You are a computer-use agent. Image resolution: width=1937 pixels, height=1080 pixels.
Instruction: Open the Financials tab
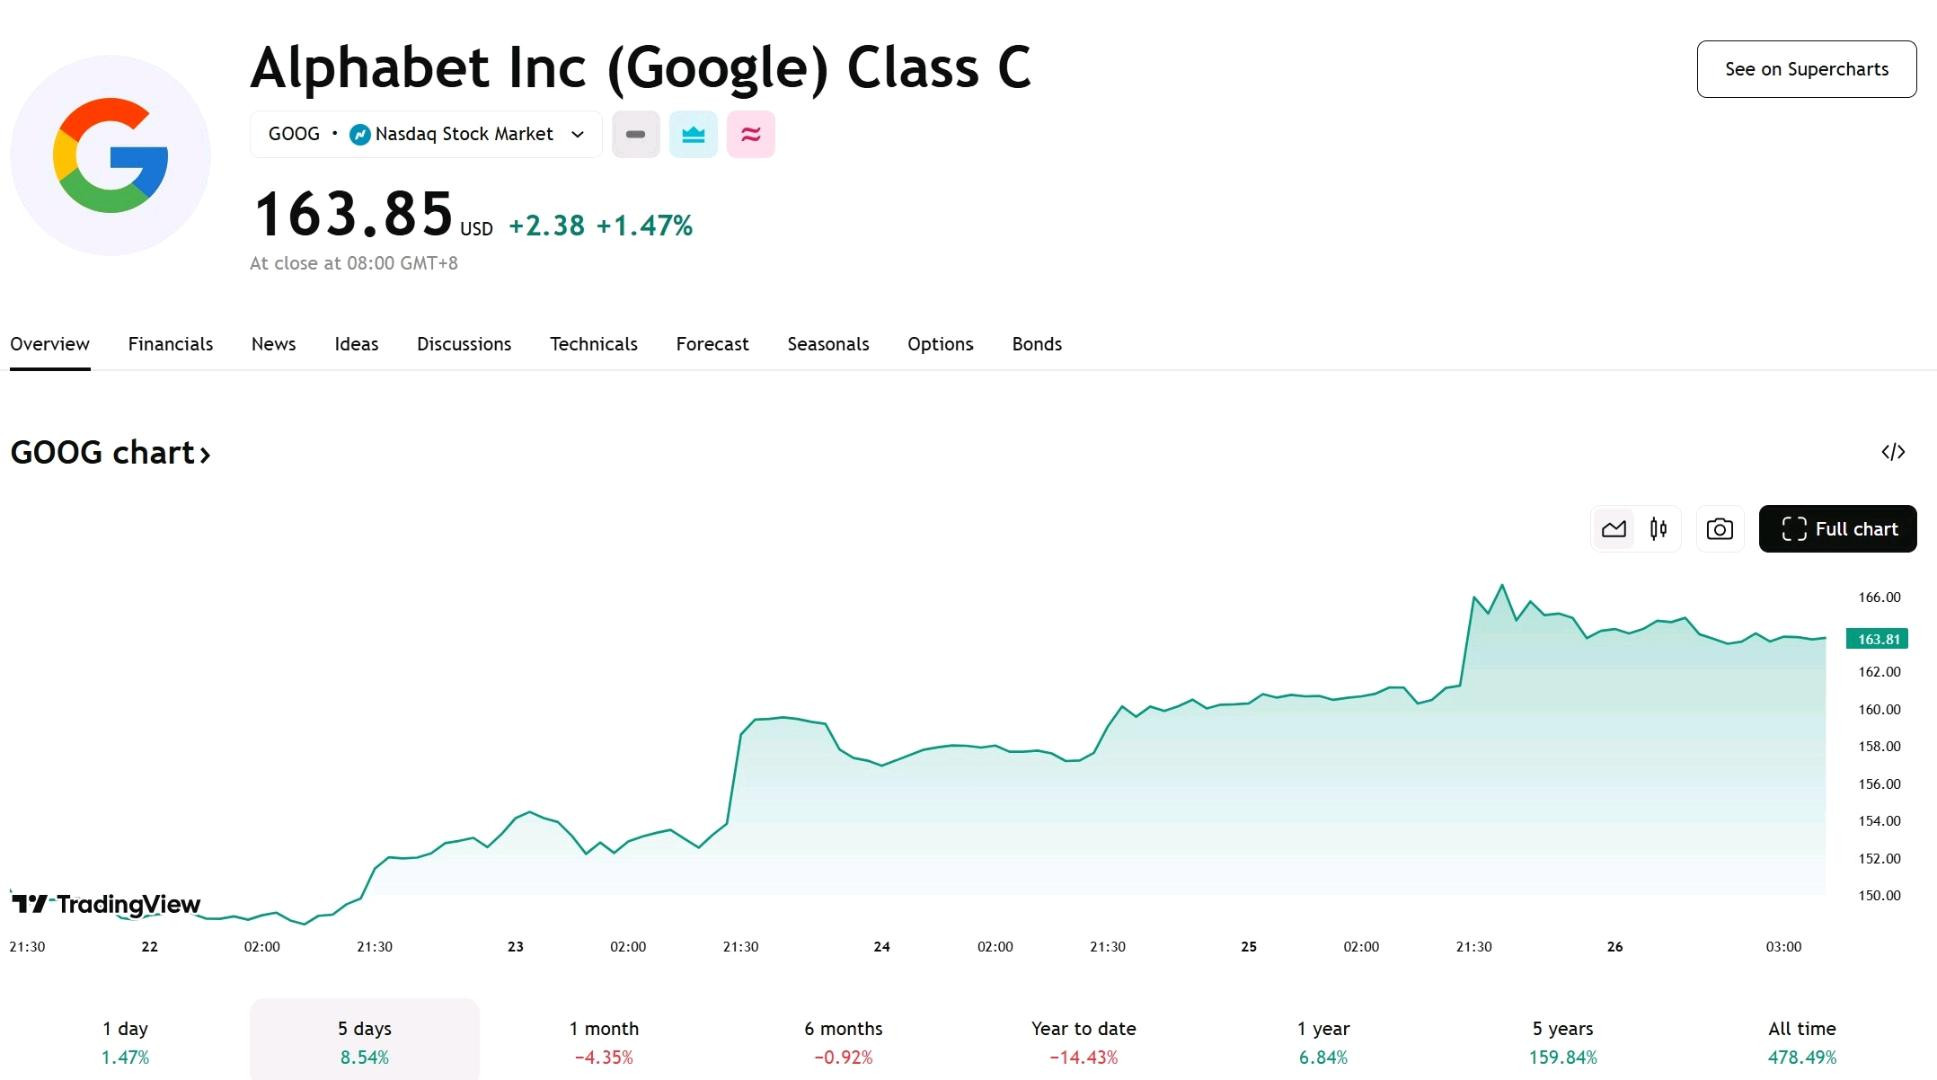click(x=170, y=344)
